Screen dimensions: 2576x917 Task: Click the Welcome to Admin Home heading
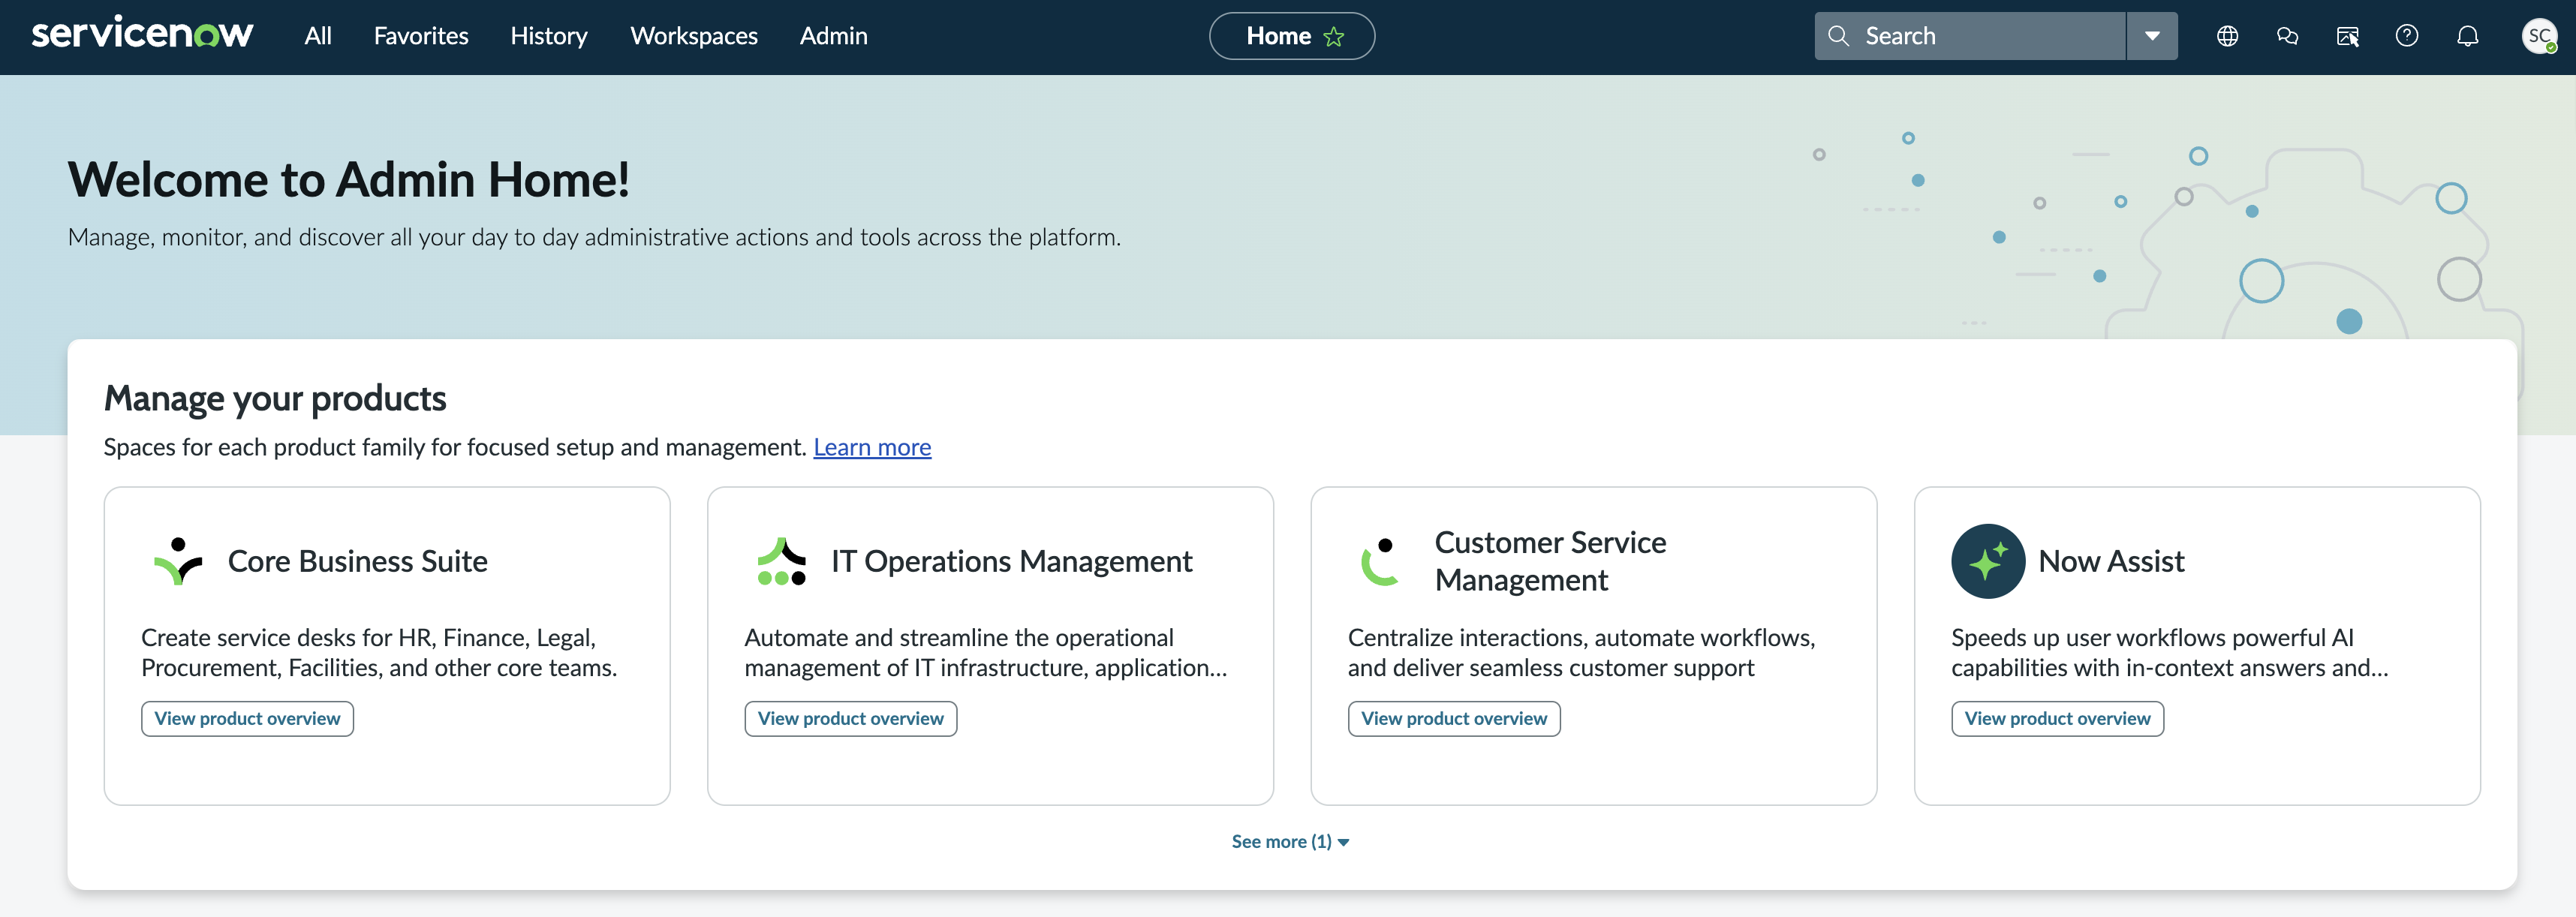(x=348, y=180)
